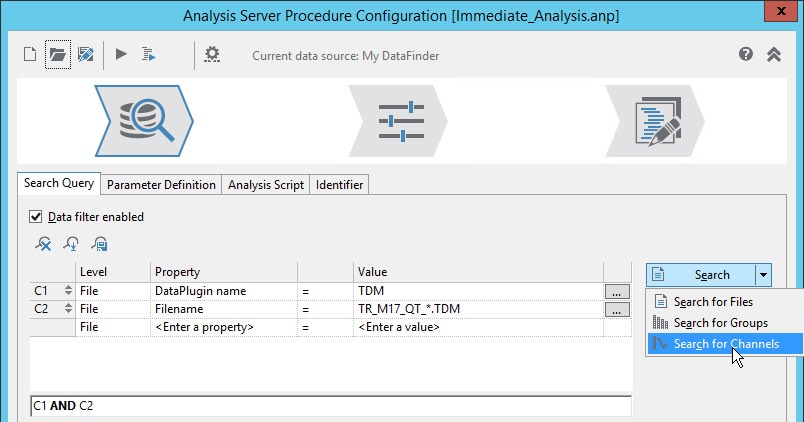Click the browse button for TDM value
Image resolution: width=804 pixels, height=422 pixels.
coord(618,291)
